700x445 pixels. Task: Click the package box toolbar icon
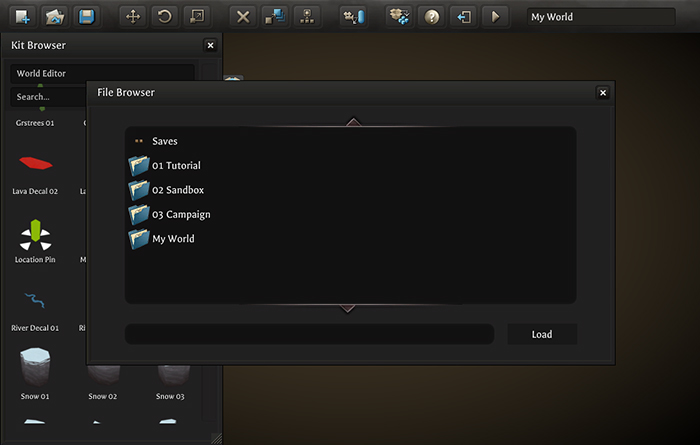pyautogui.click(x=400, y=17)
